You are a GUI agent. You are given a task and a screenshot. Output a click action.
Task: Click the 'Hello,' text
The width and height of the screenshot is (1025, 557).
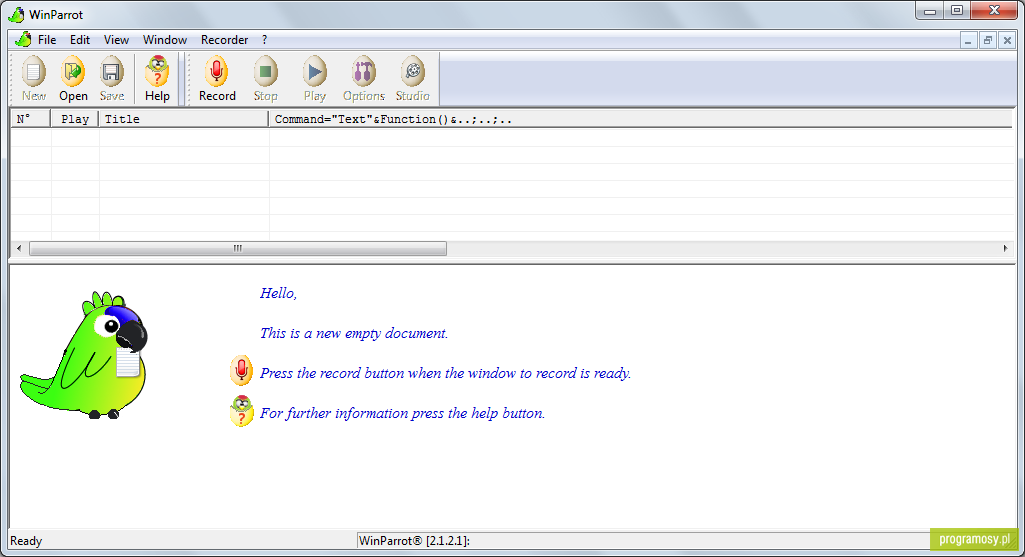pyautogui.click(x=278, y=294)
